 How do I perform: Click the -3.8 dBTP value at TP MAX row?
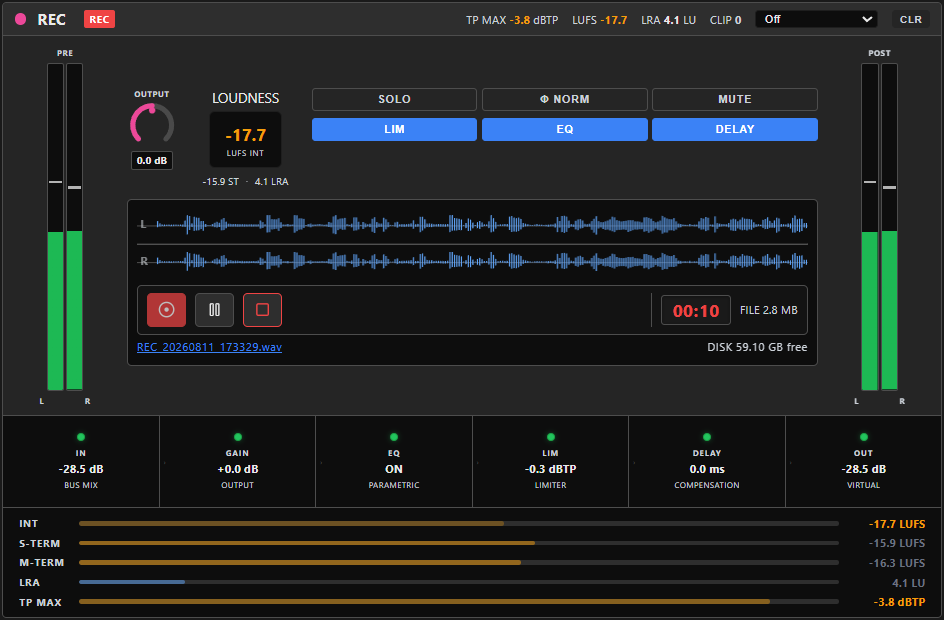[899, 602]
